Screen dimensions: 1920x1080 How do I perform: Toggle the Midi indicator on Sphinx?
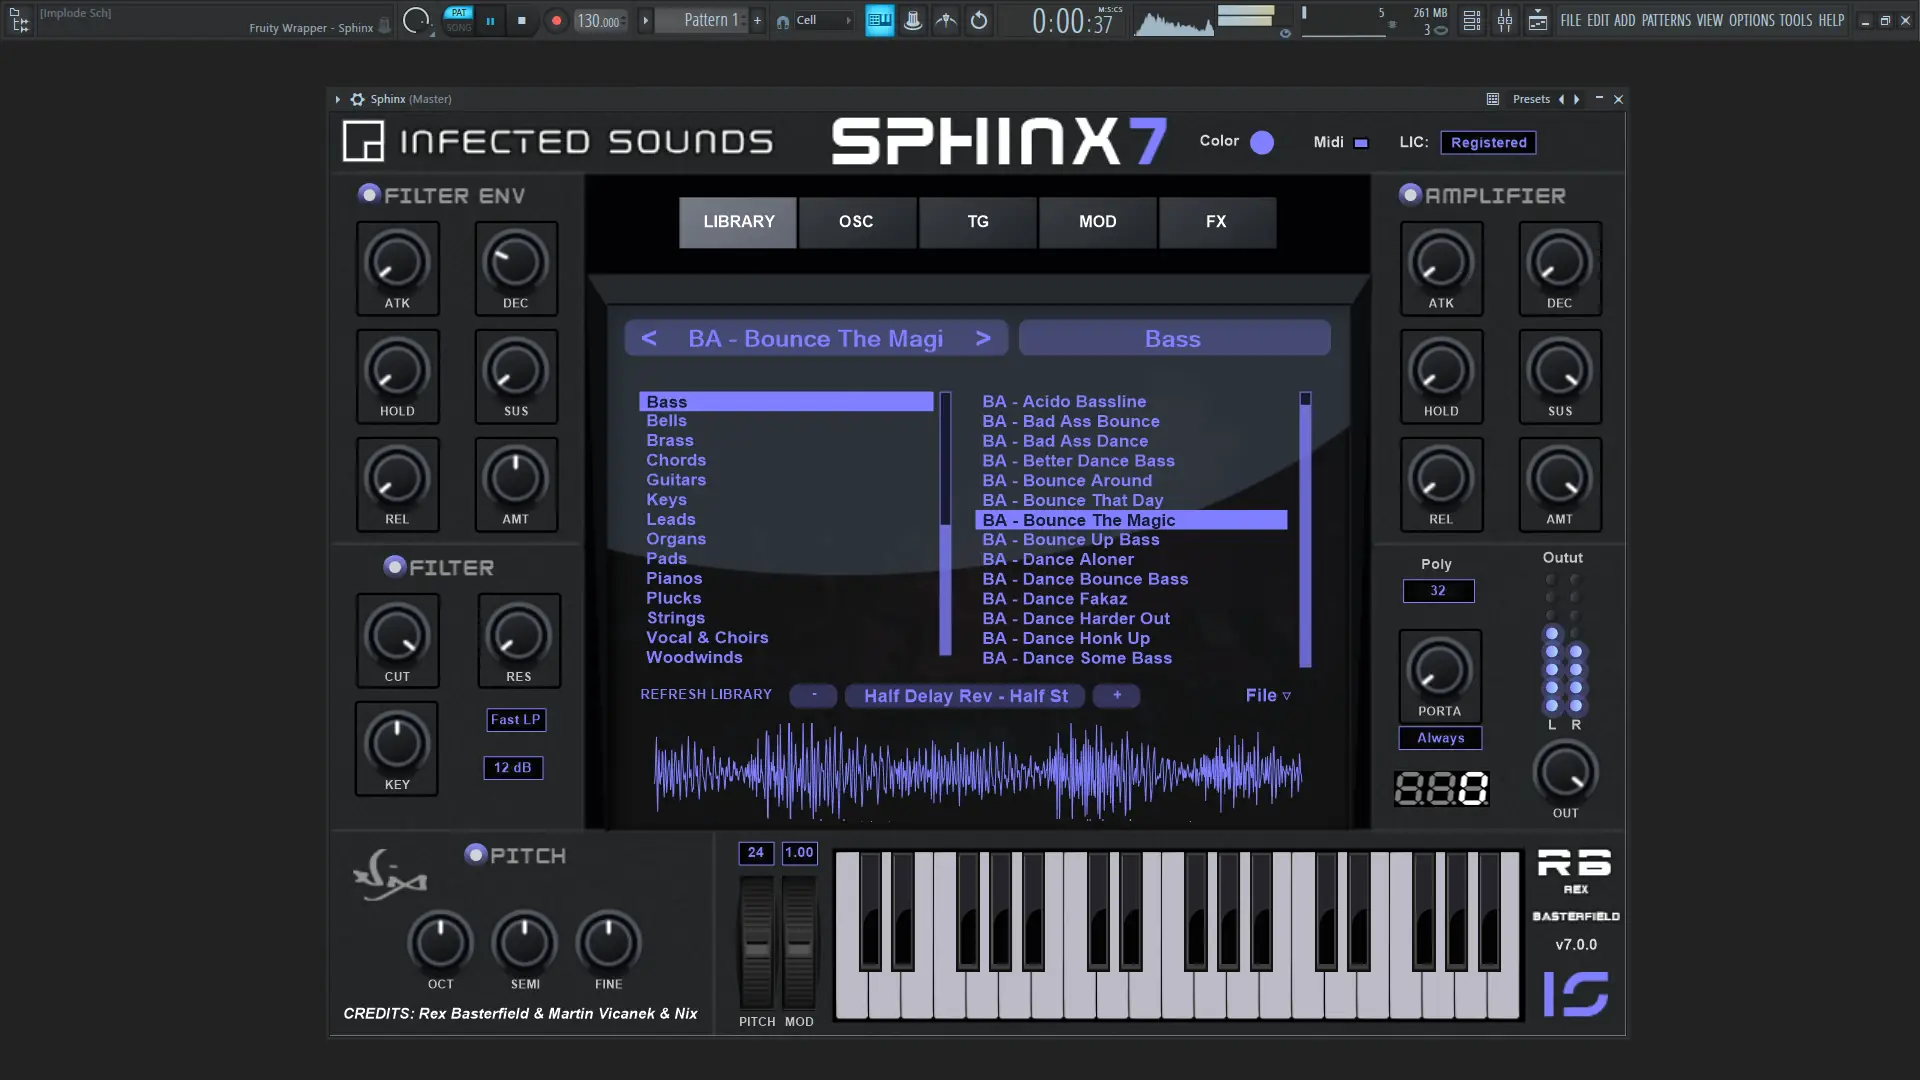[x=1359, y=143]
